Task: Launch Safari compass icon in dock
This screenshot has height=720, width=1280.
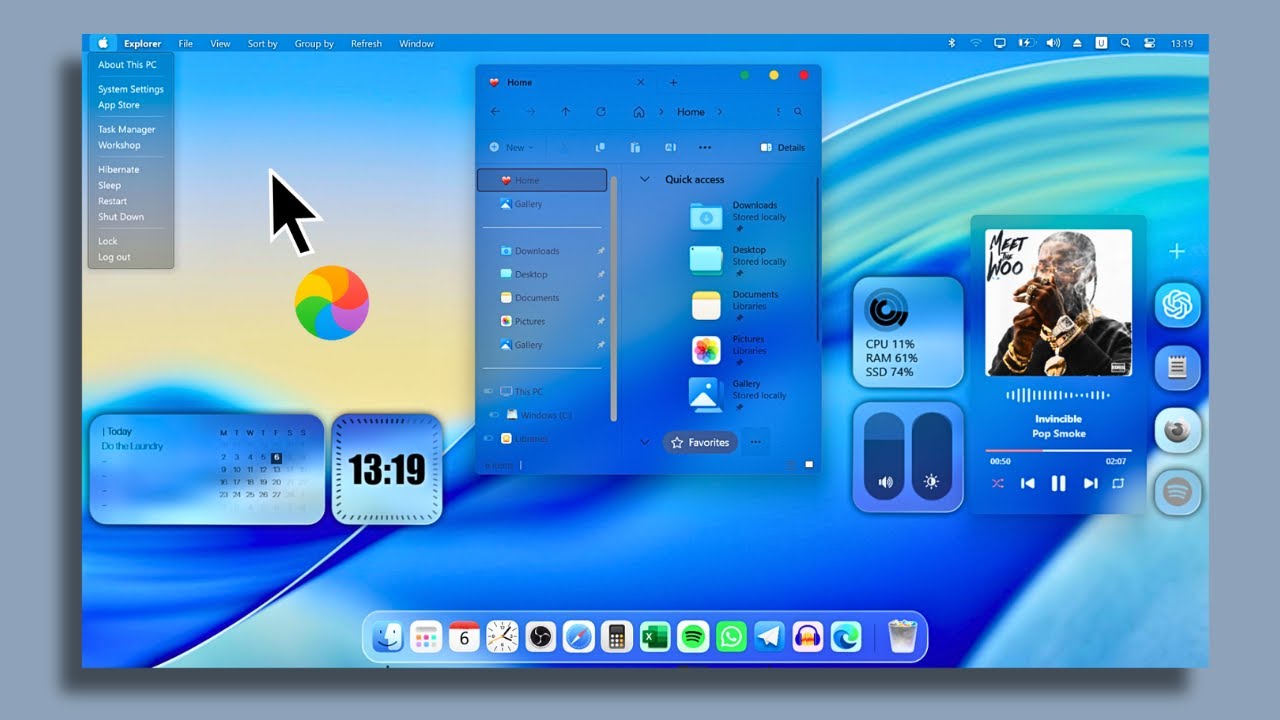Action: (578, 637)
